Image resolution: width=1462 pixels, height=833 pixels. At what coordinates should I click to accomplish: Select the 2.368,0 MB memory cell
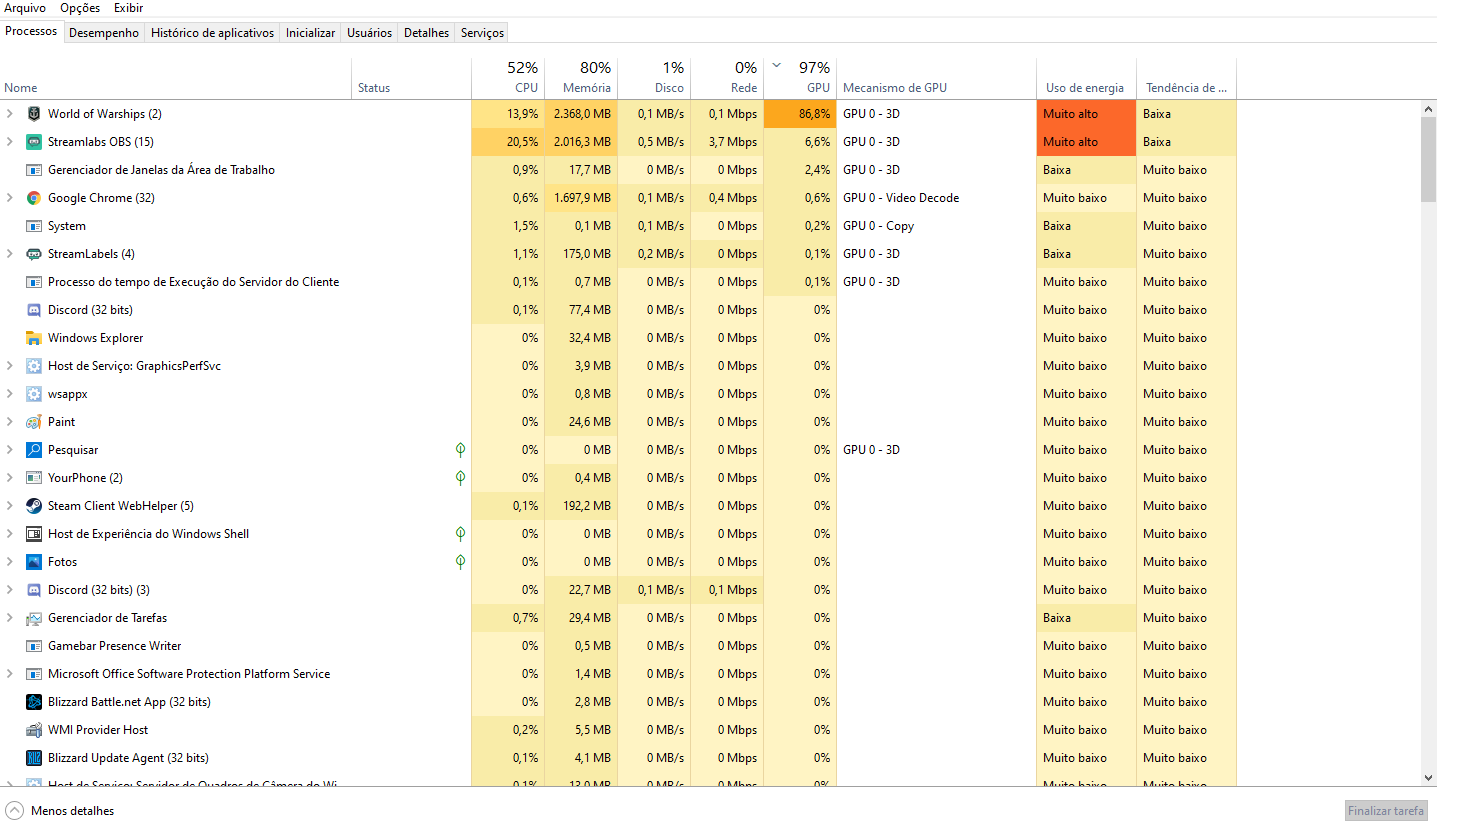[581, 114]
